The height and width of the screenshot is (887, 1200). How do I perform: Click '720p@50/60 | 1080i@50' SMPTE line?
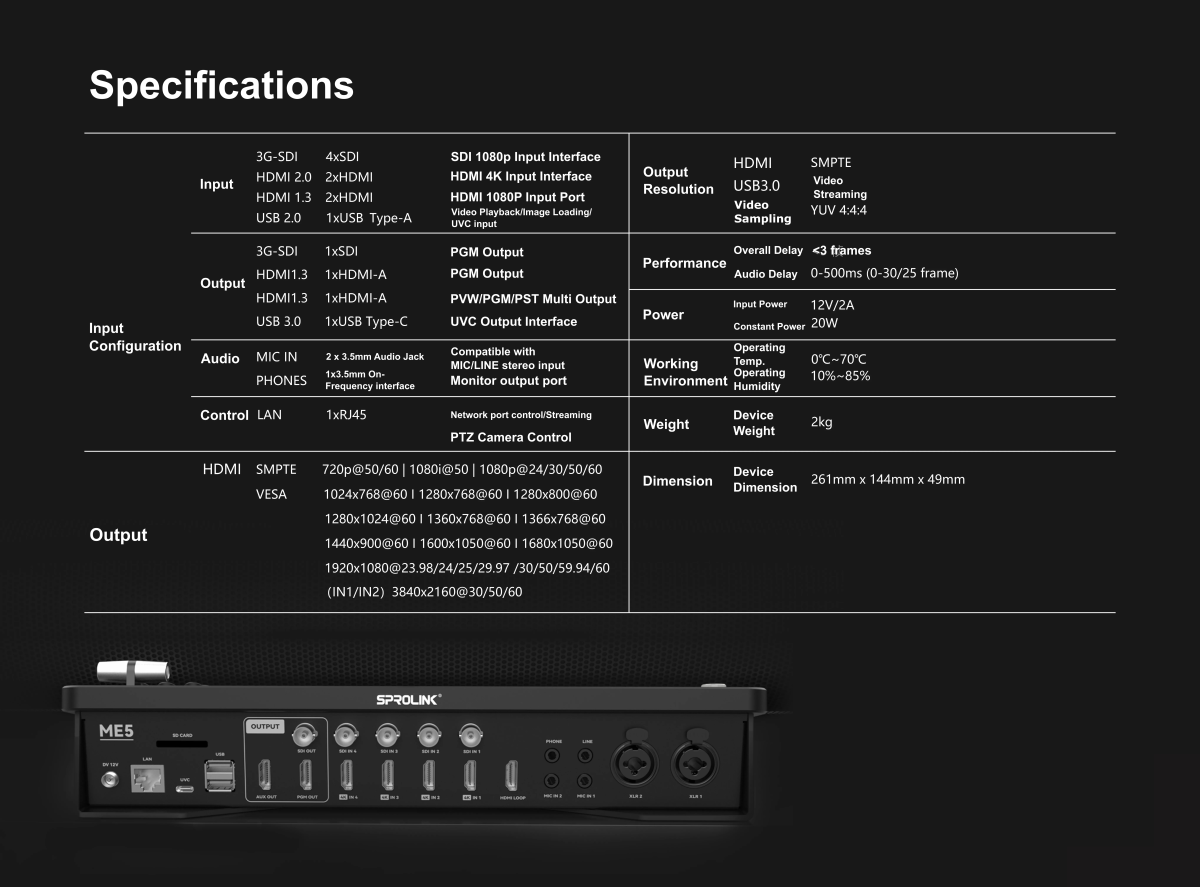click(x=462, y=469)
